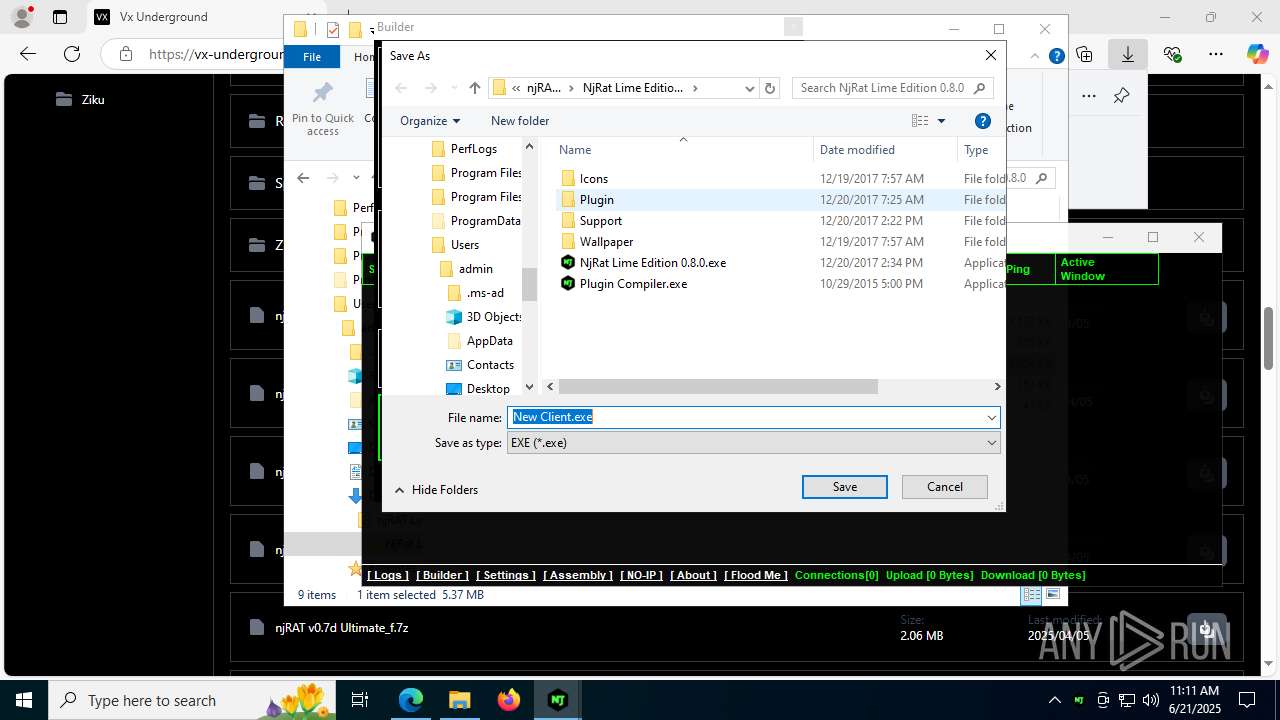The image size is (1280, 720).
Task: Click the NjRat Lime Edition exe icon
Action: click(568, 262)
